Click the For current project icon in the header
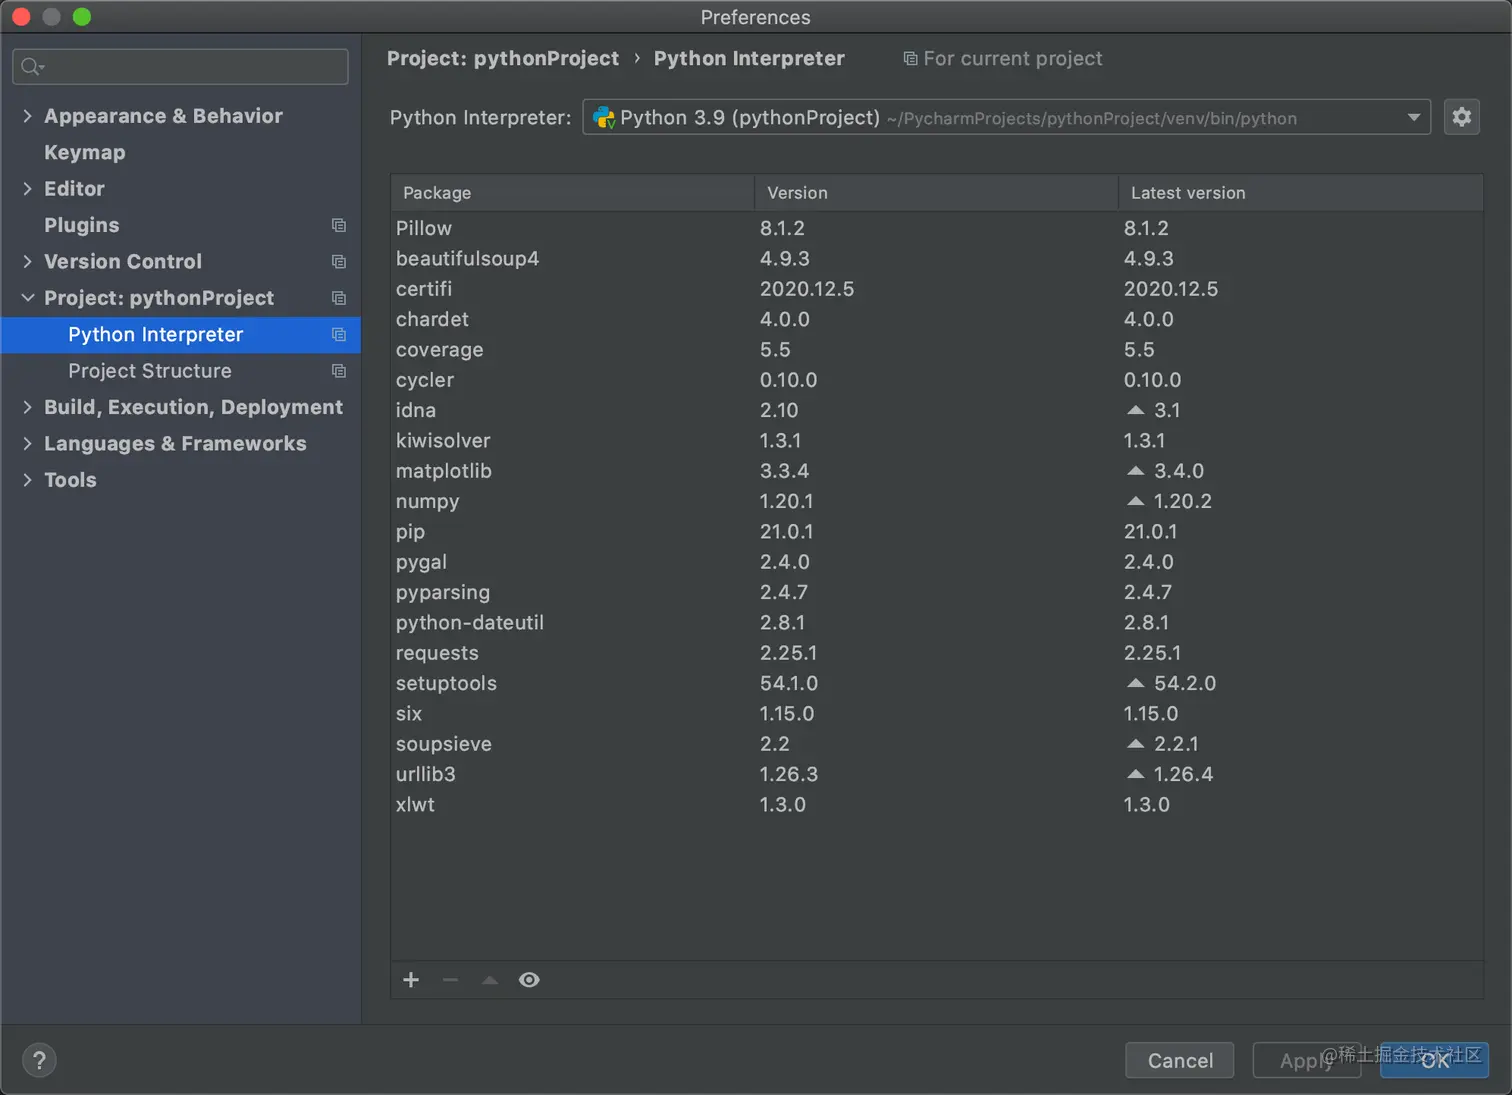 910,58
